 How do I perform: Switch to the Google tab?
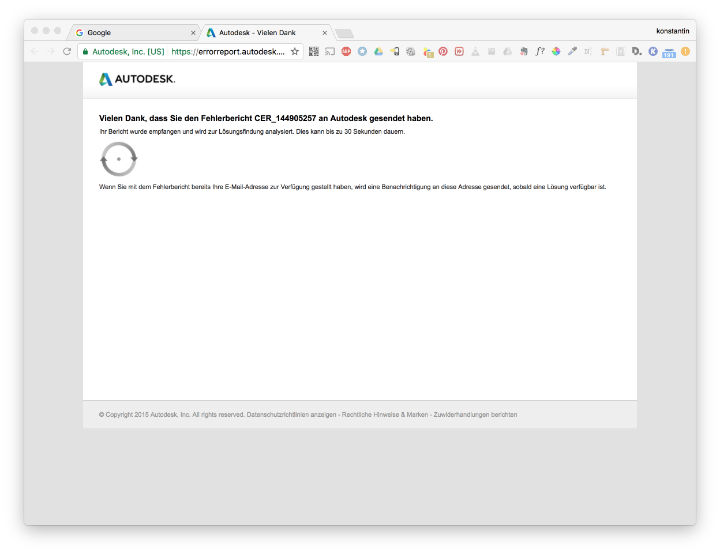(133, 33)
